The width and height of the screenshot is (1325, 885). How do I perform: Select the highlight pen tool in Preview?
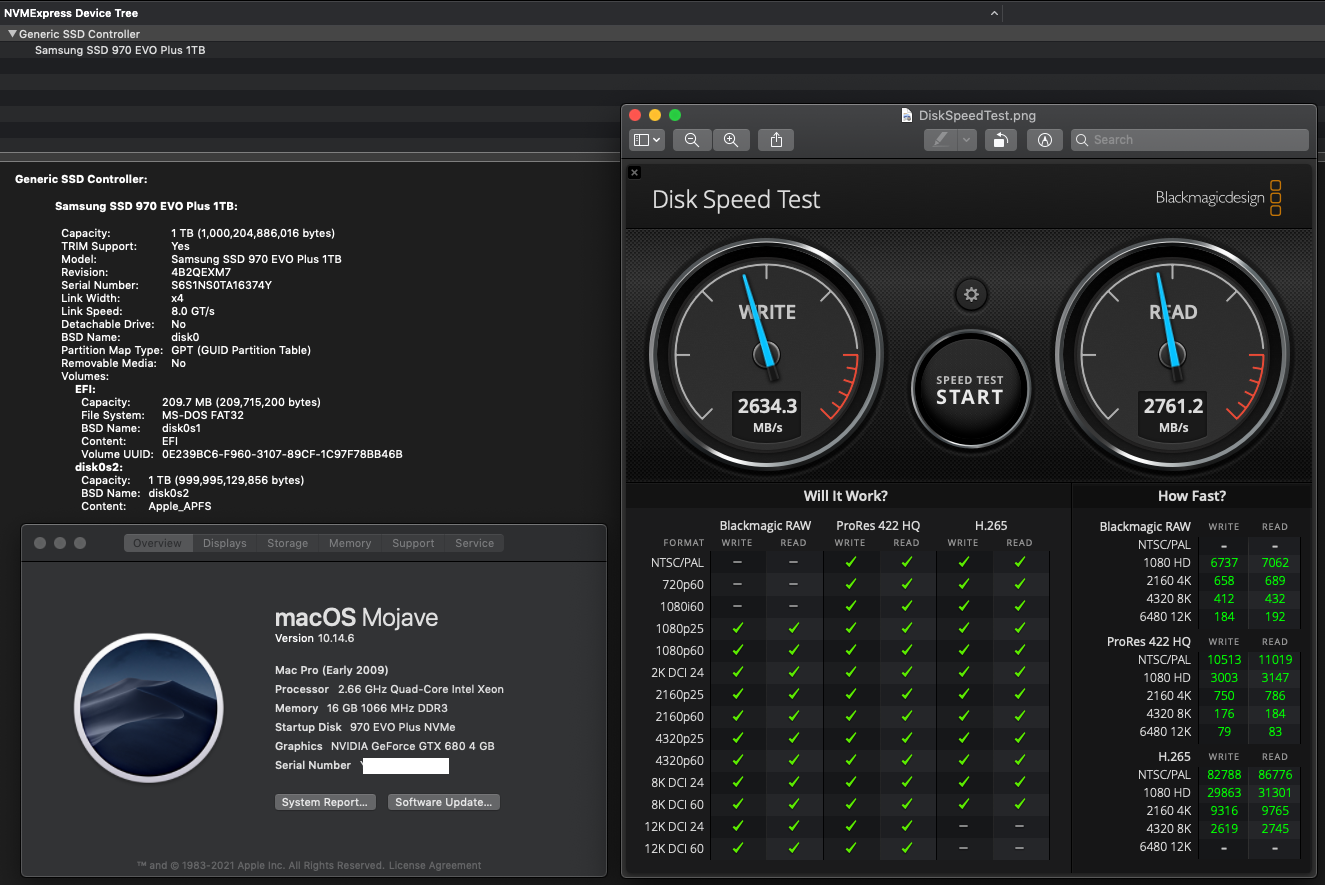[x=940, y=140]
